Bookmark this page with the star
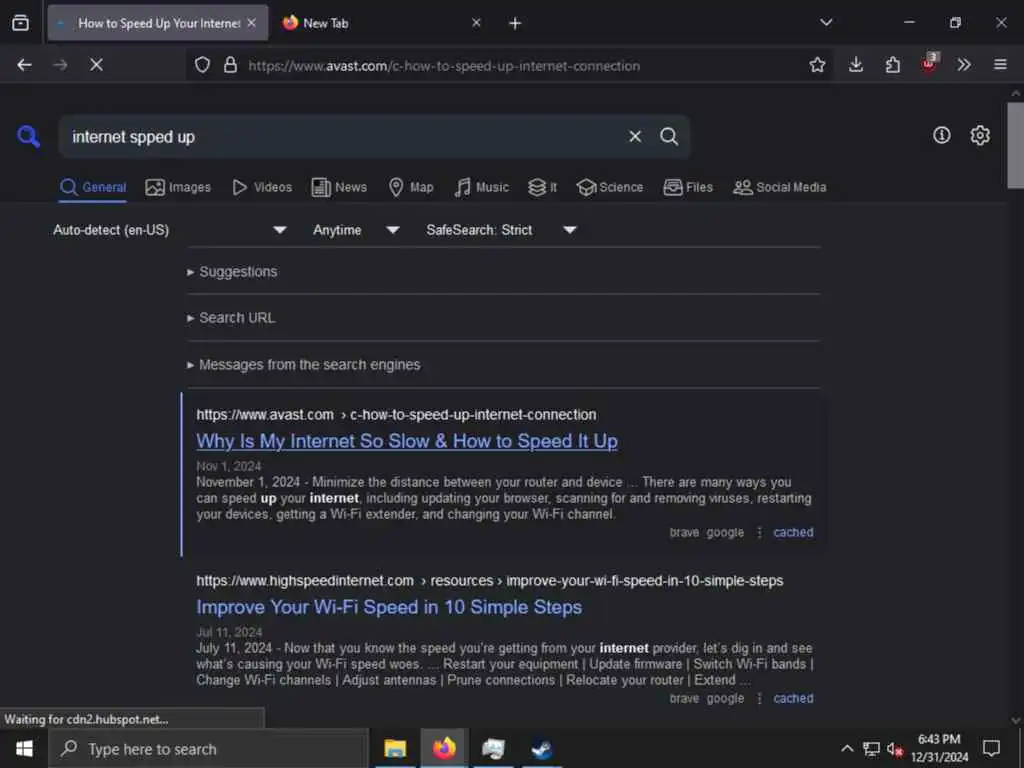The height and width of the screenshot is (768, 1024). click(817, 65)
